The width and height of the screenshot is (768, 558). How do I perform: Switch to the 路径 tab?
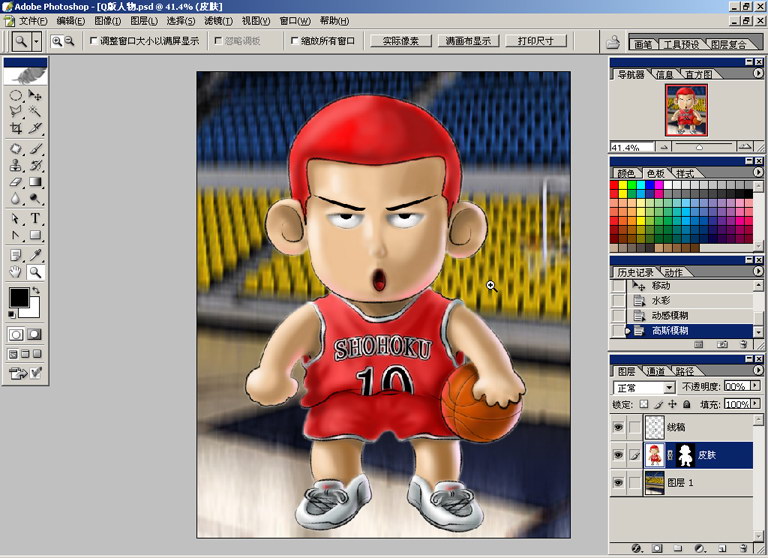point(684,371)
